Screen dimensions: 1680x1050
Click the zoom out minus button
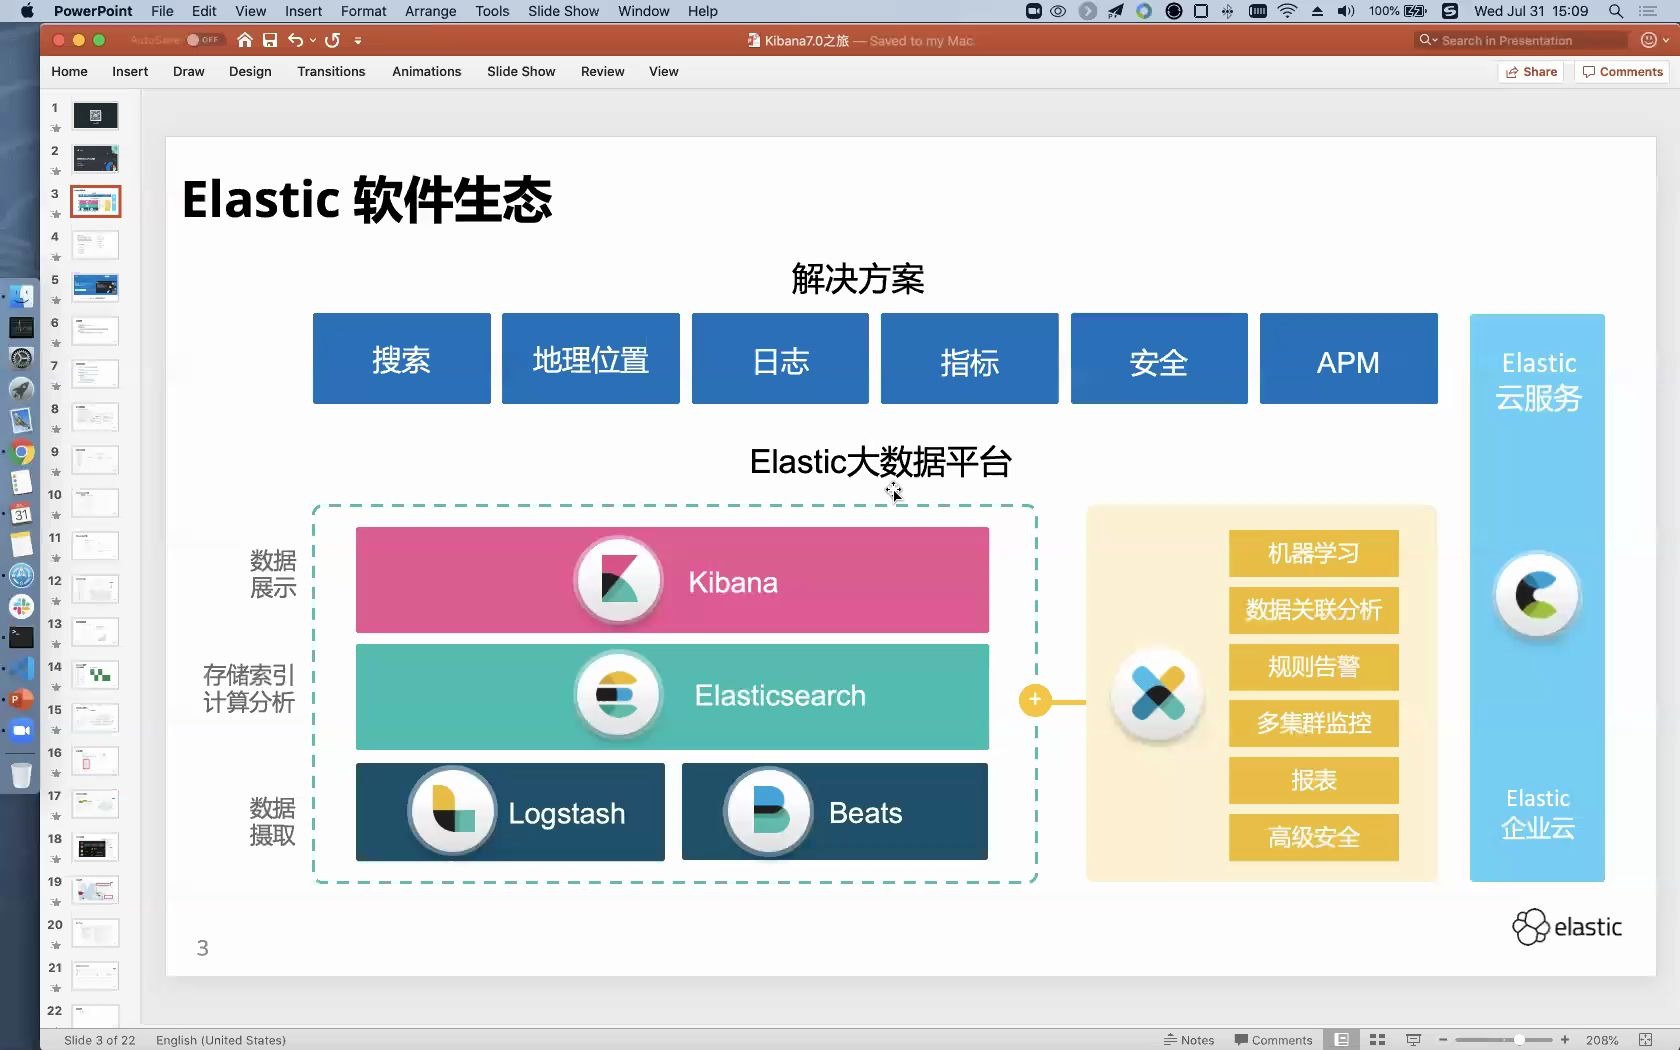click(x=1443, y=1040)
